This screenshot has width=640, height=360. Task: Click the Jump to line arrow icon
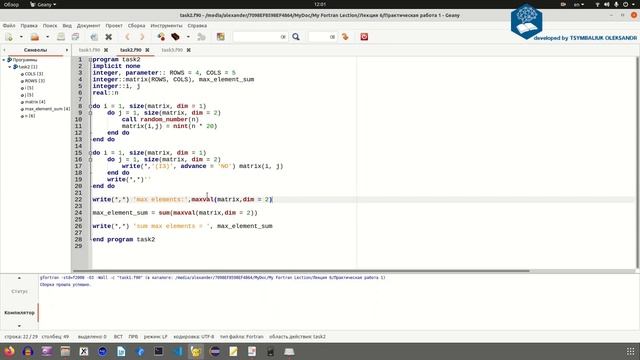coord(345,37)
